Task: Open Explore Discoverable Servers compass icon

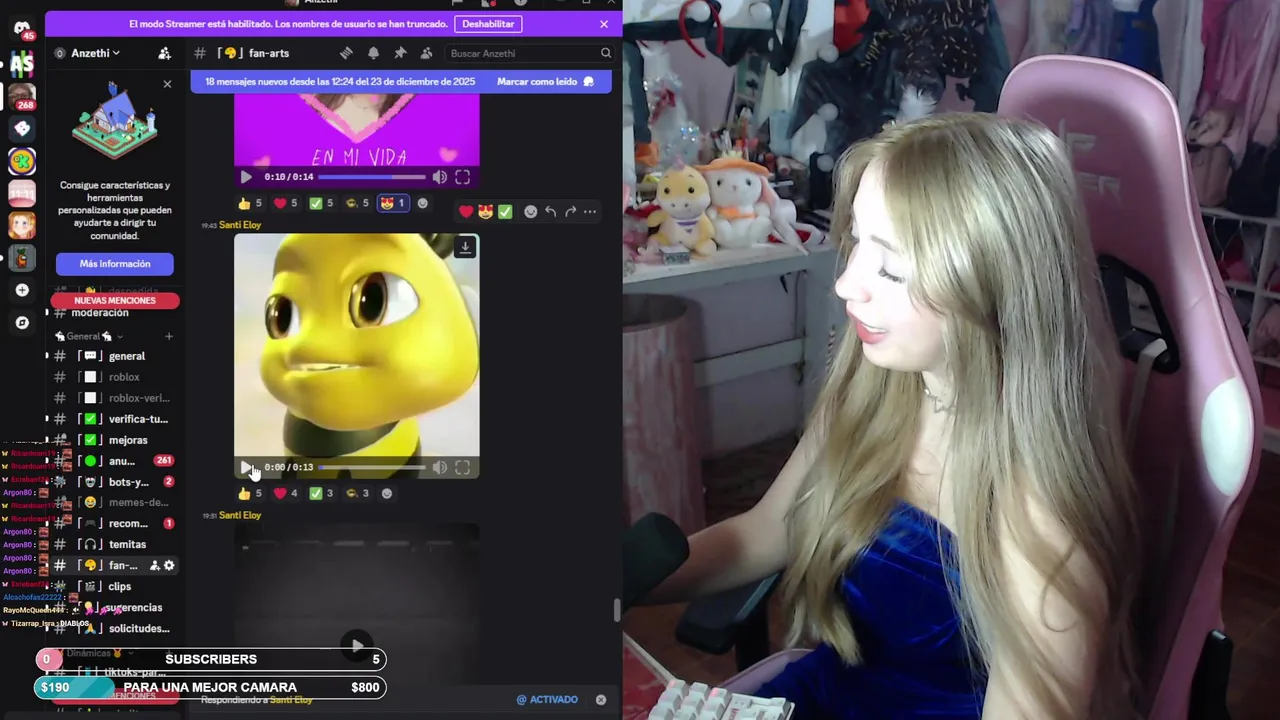Action: coord(22,323)
